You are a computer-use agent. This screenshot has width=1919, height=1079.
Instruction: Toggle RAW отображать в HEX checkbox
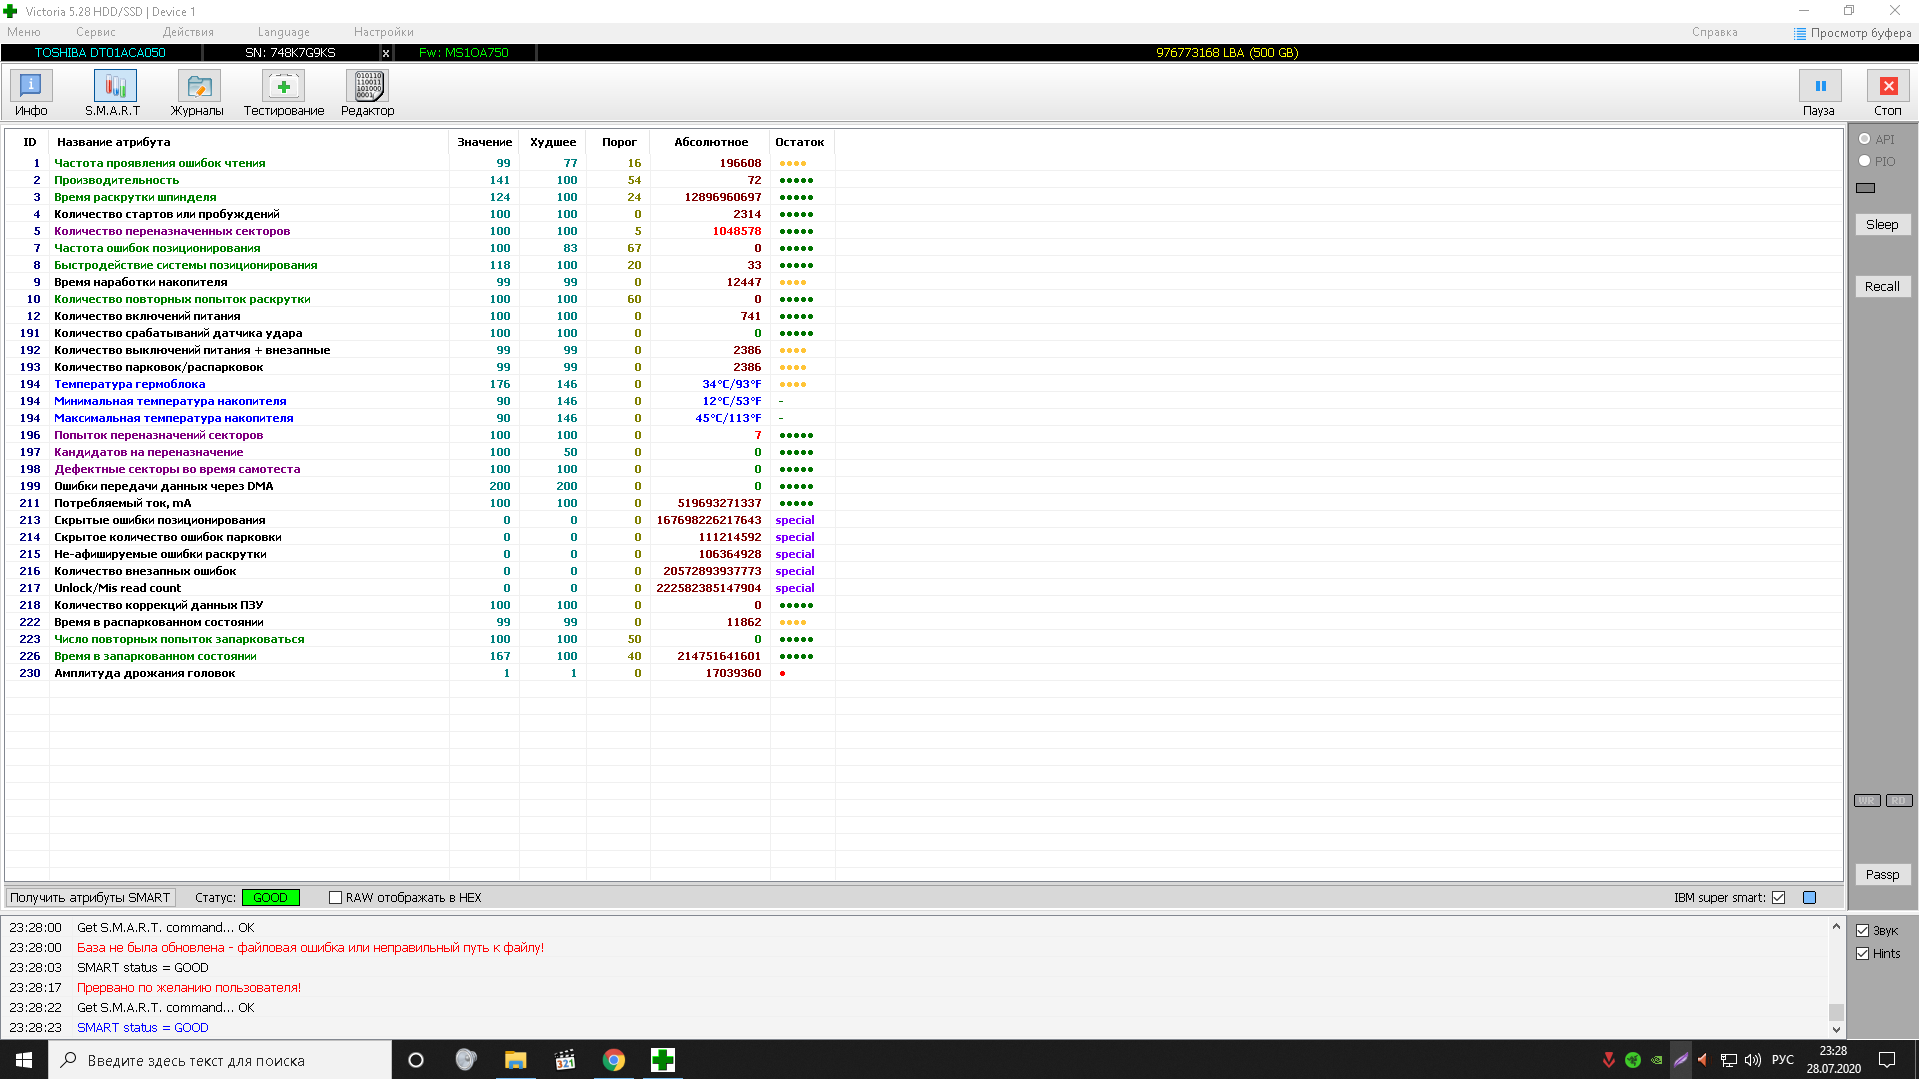pyautogui.click(x=335, y=898)
